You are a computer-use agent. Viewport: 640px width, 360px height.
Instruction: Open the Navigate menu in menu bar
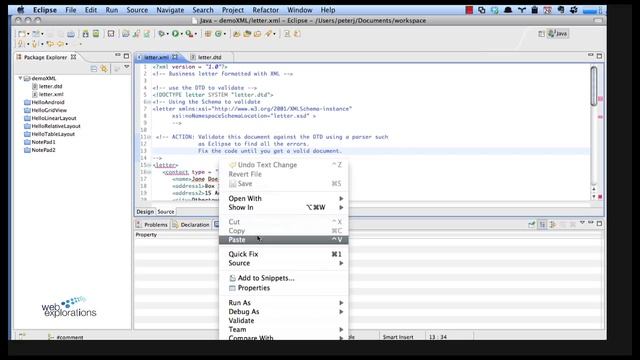[170, 10]
